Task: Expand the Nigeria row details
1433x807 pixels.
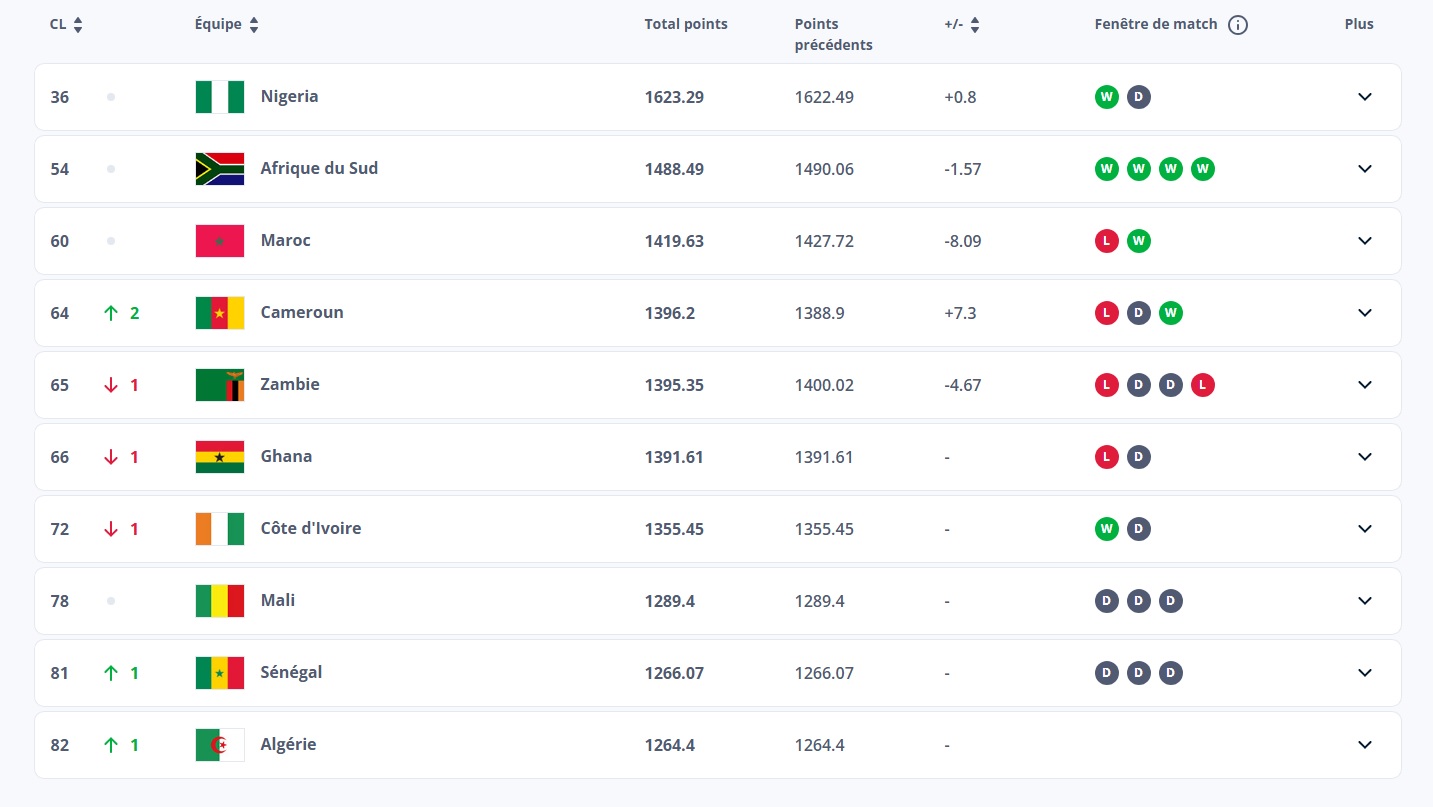Action: [x=1364, y=97]
